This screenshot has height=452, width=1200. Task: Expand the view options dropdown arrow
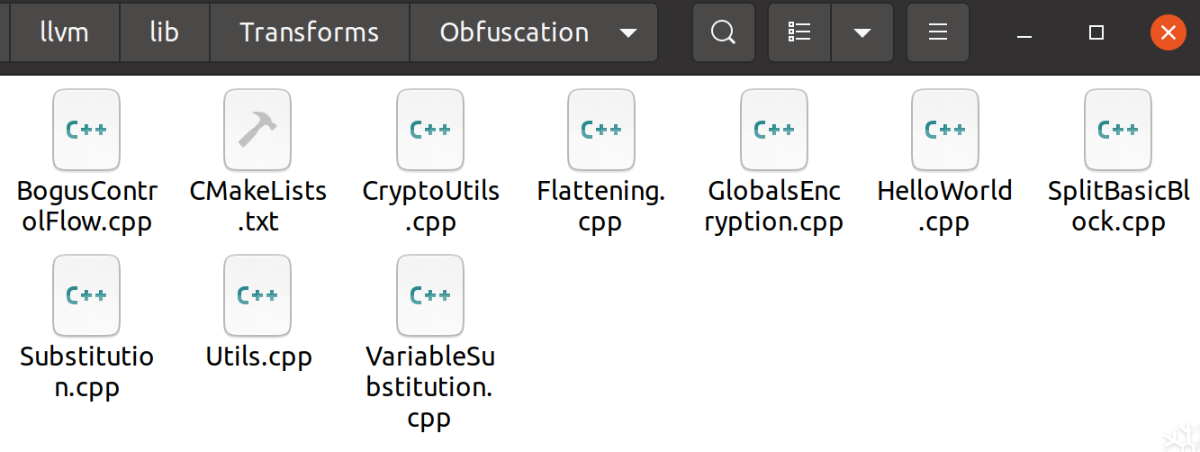coord(861,32)
